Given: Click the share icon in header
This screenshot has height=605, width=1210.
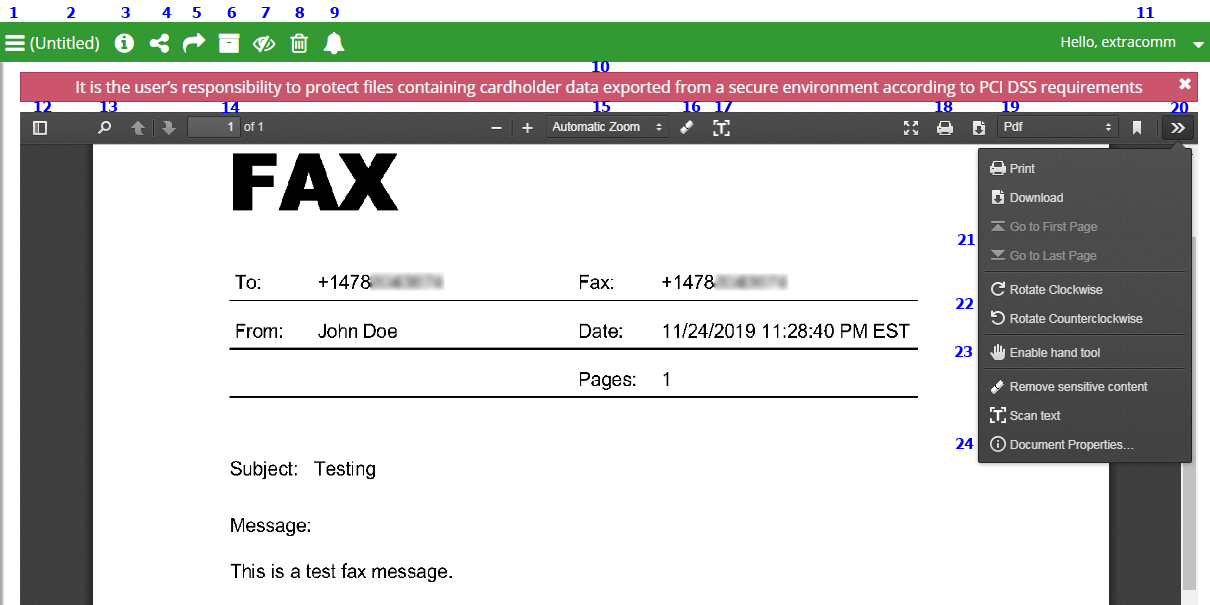Looking at the screenshot, I should point(159,43).
